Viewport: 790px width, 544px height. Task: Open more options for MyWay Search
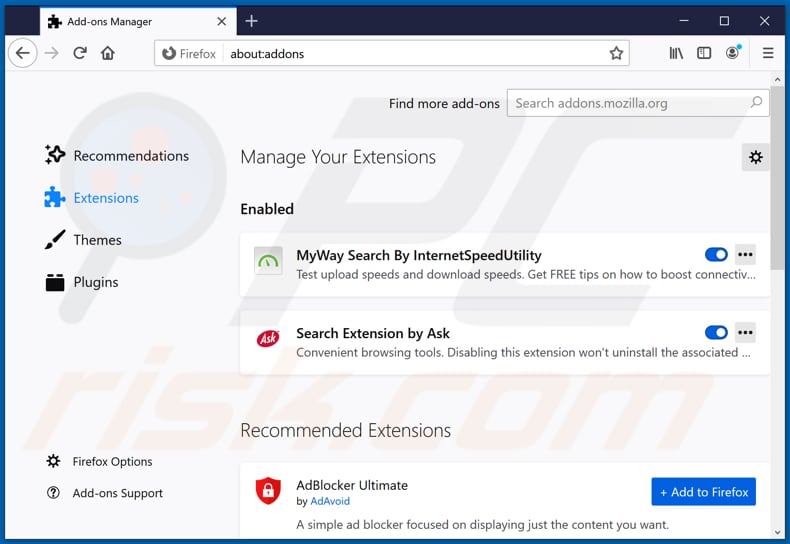(x=745, y=254)
